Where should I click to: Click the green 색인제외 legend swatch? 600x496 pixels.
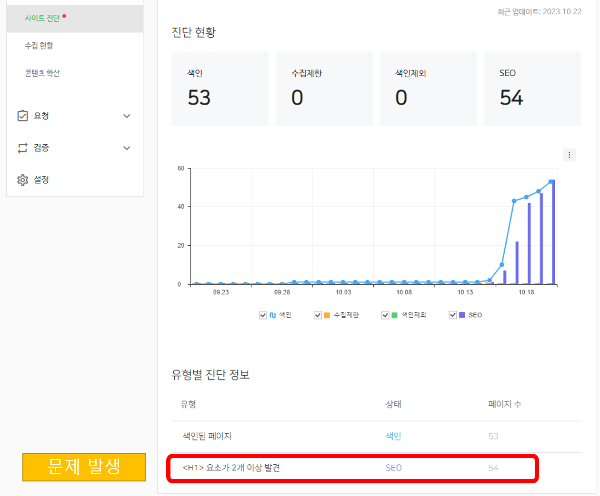(394, 315)
